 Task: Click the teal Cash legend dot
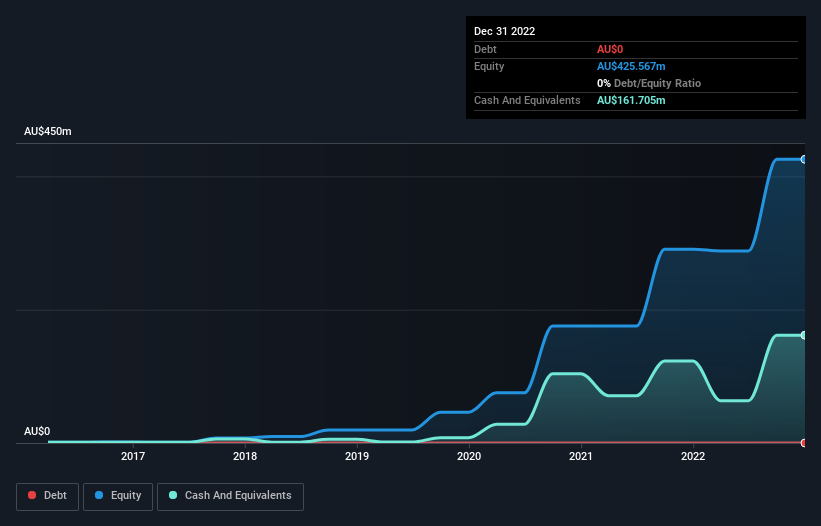[173, 495]
